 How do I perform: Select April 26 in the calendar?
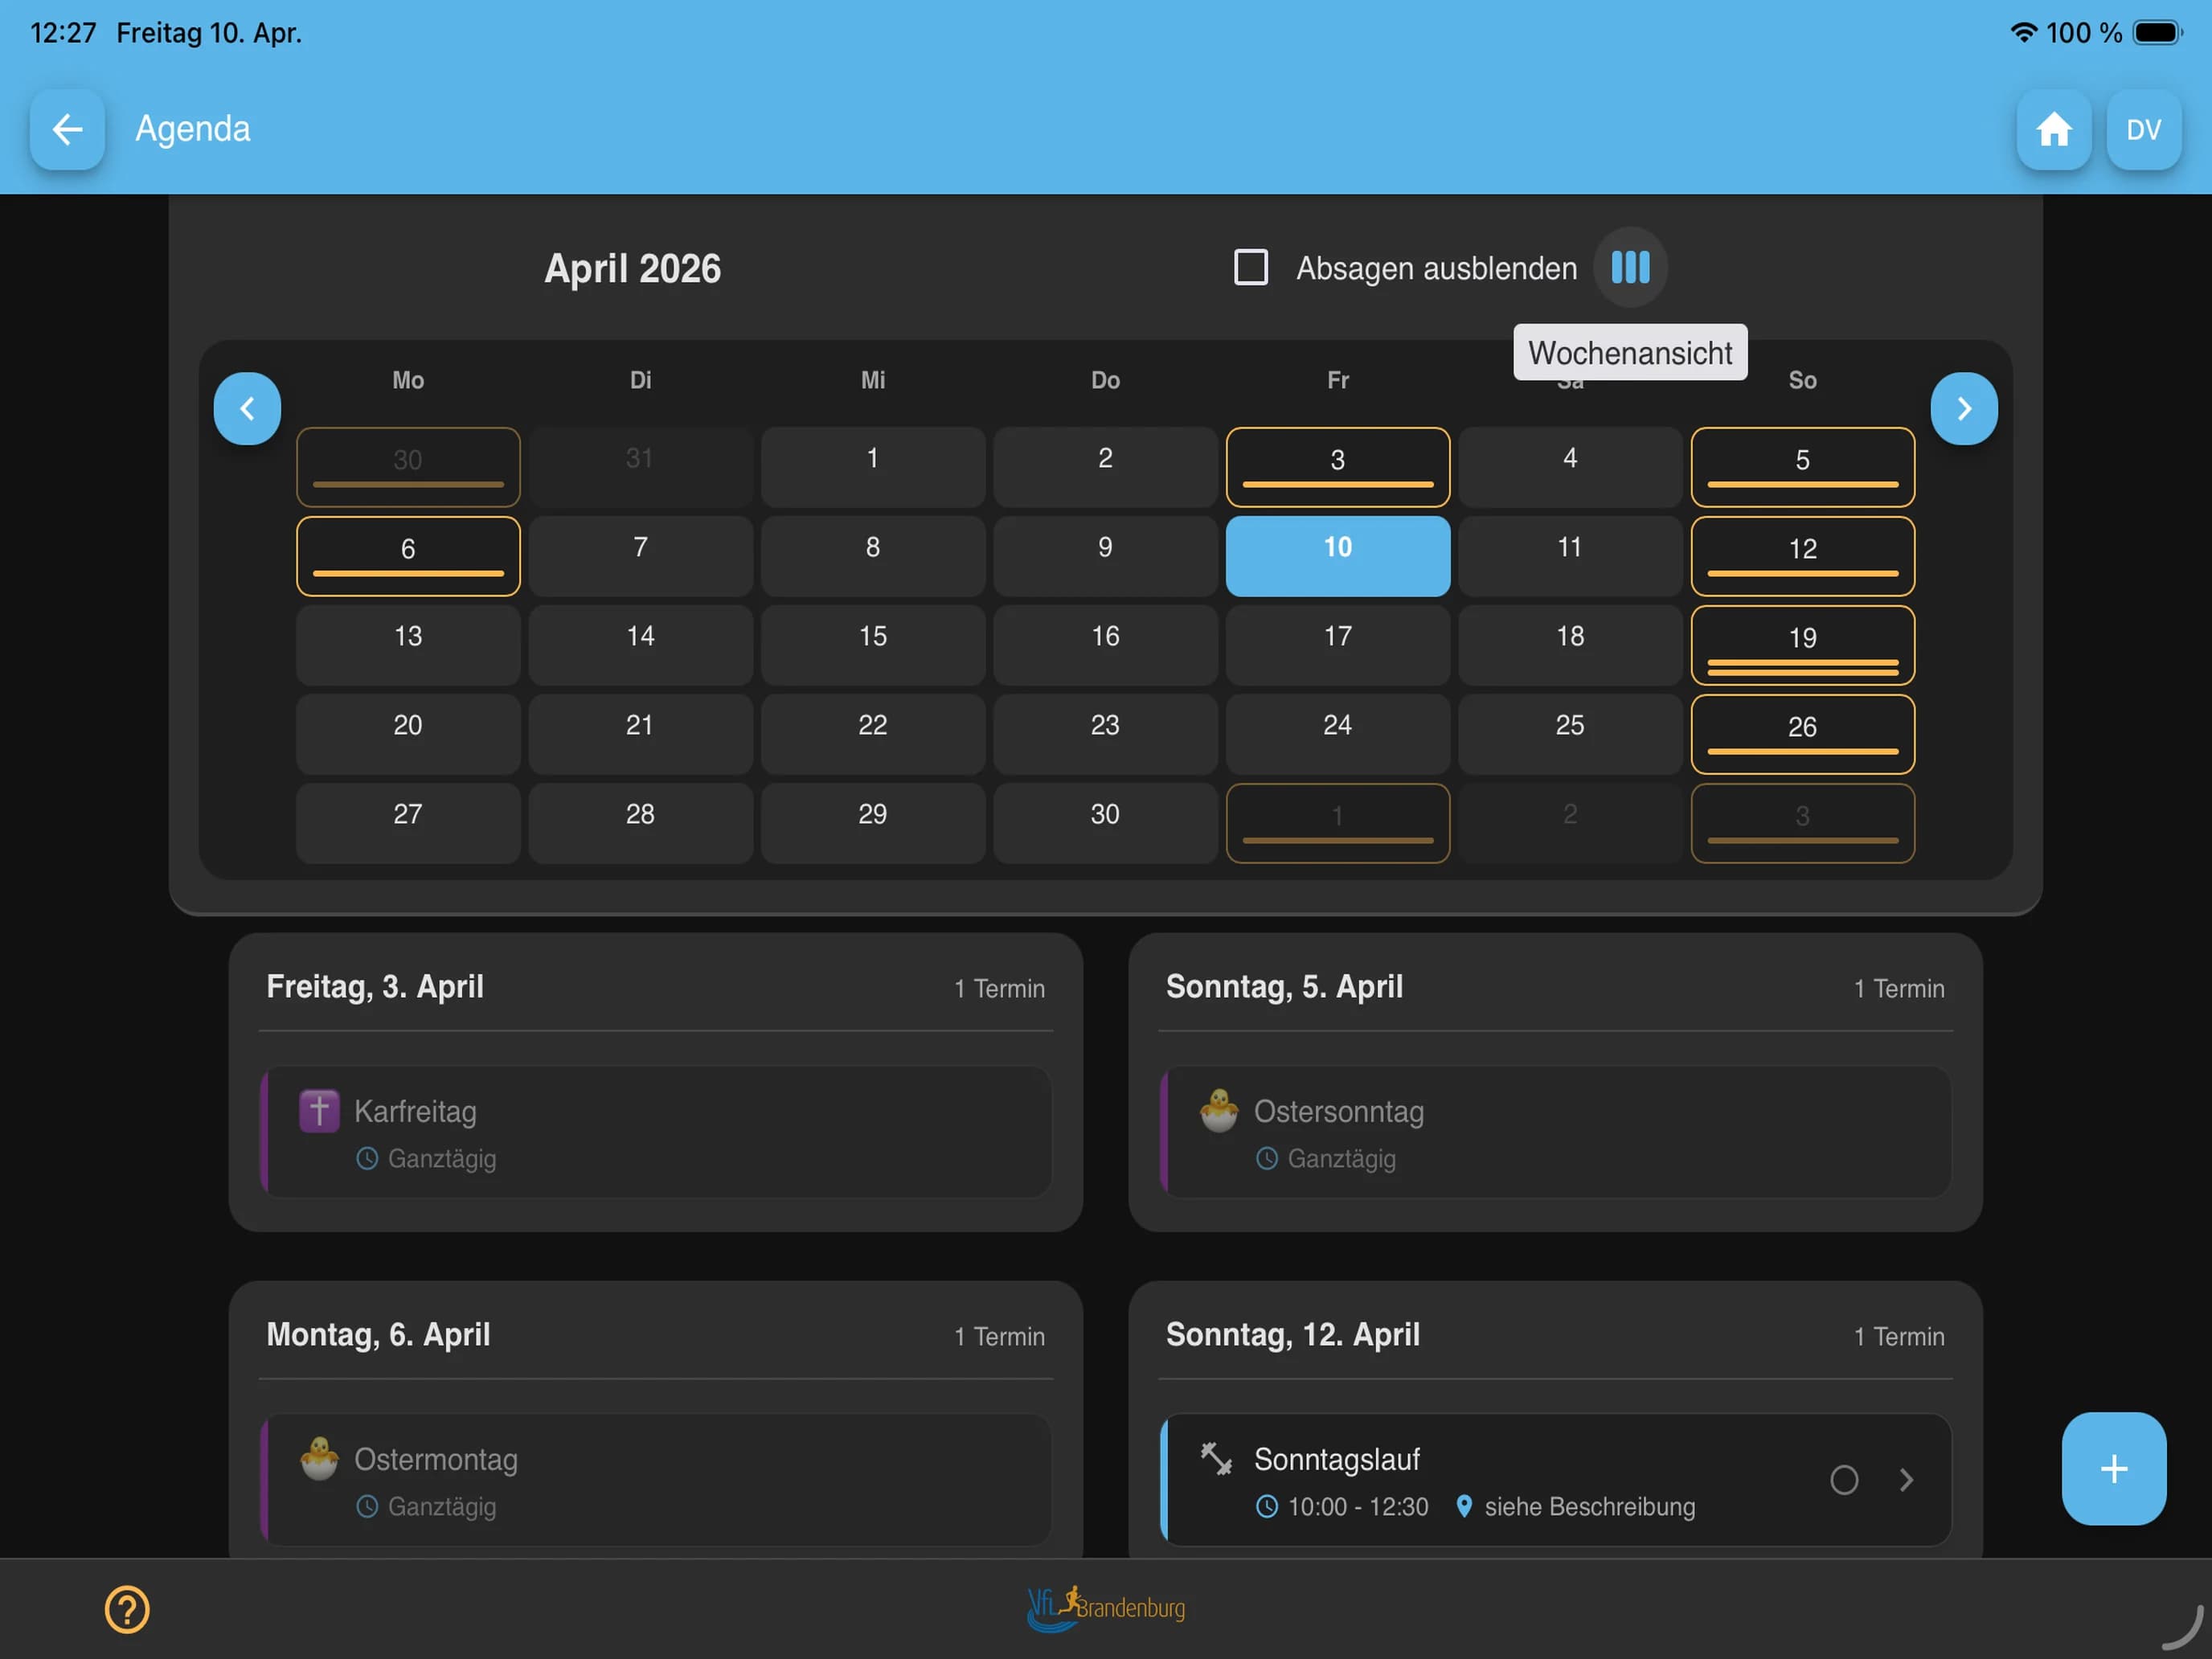(1802, 734)
